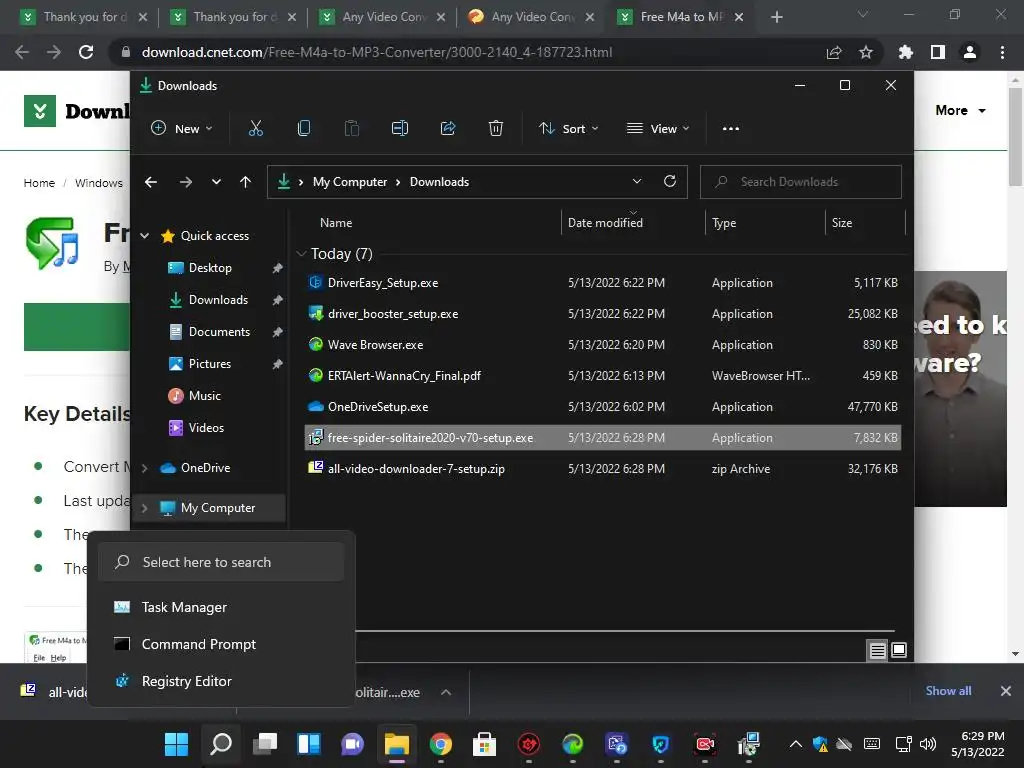
Task: Expand the My Computer tree node
Action: (144, 508)
